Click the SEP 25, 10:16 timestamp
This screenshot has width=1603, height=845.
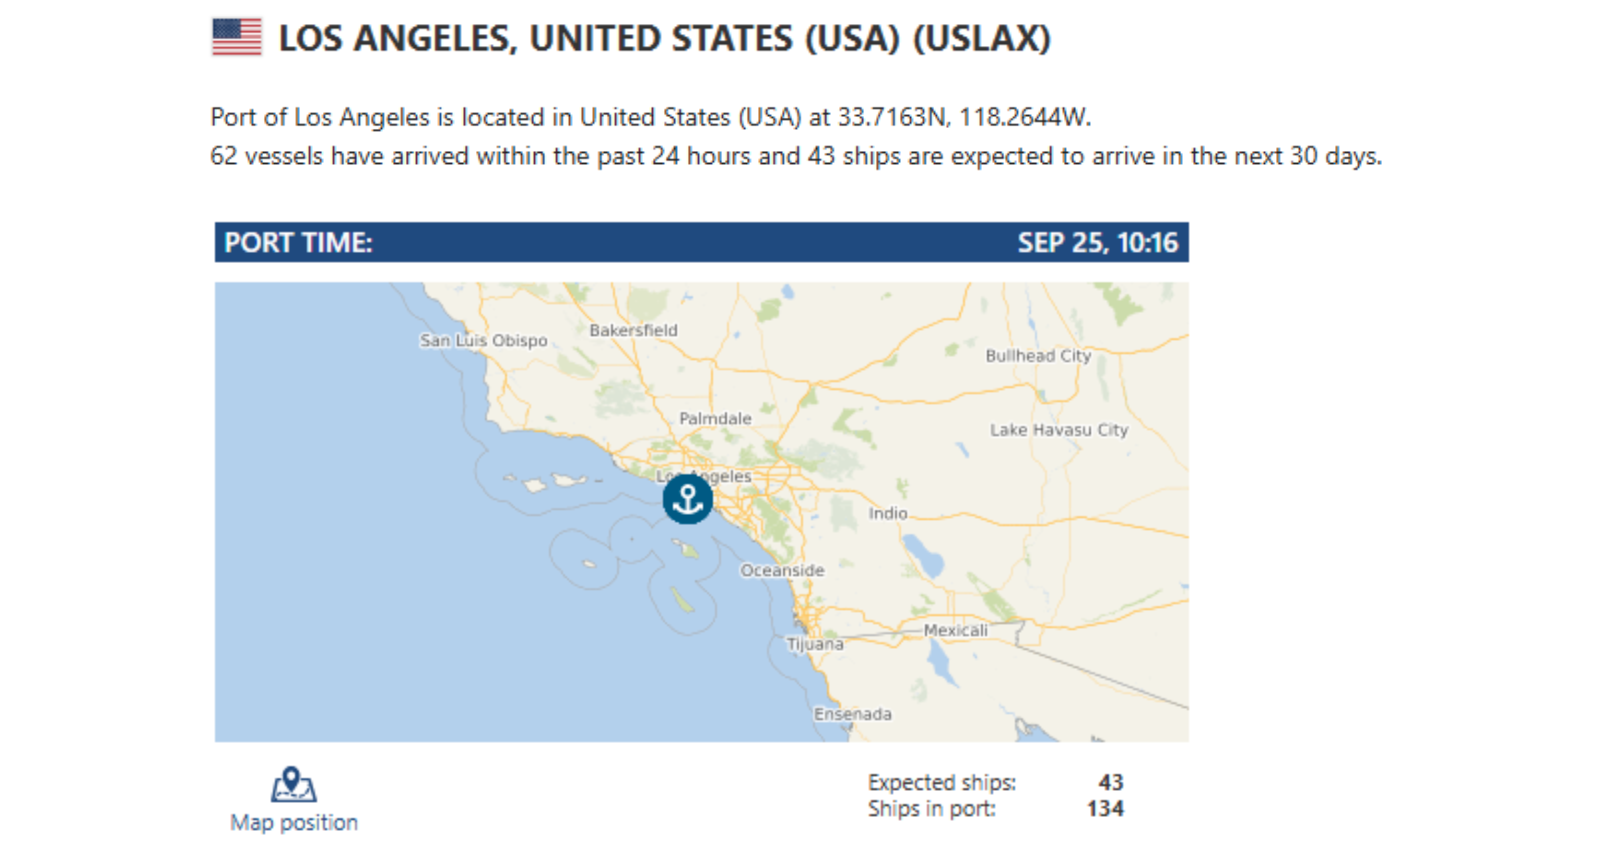click(x=1097, y=243)
